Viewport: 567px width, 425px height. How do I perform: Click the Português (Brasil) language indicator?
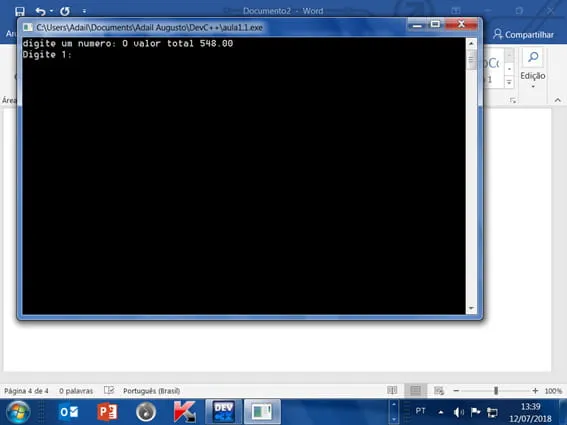(151, 391)
